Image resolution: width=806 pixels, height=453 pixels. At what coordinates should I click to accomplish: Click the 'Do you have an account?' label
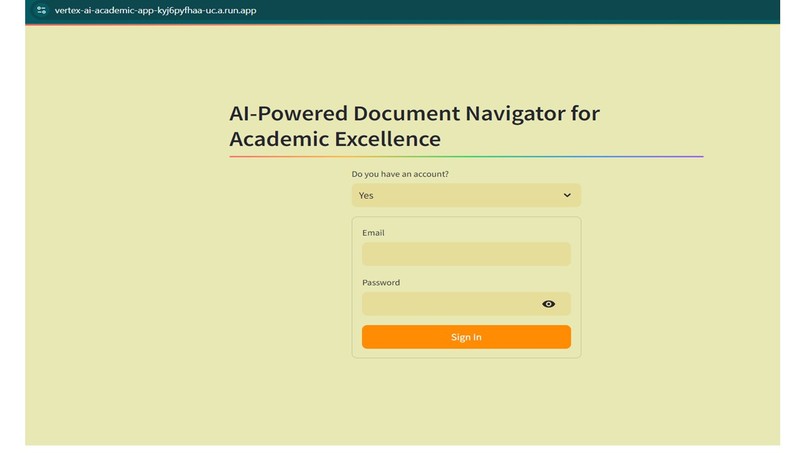[x=400, y=174]
